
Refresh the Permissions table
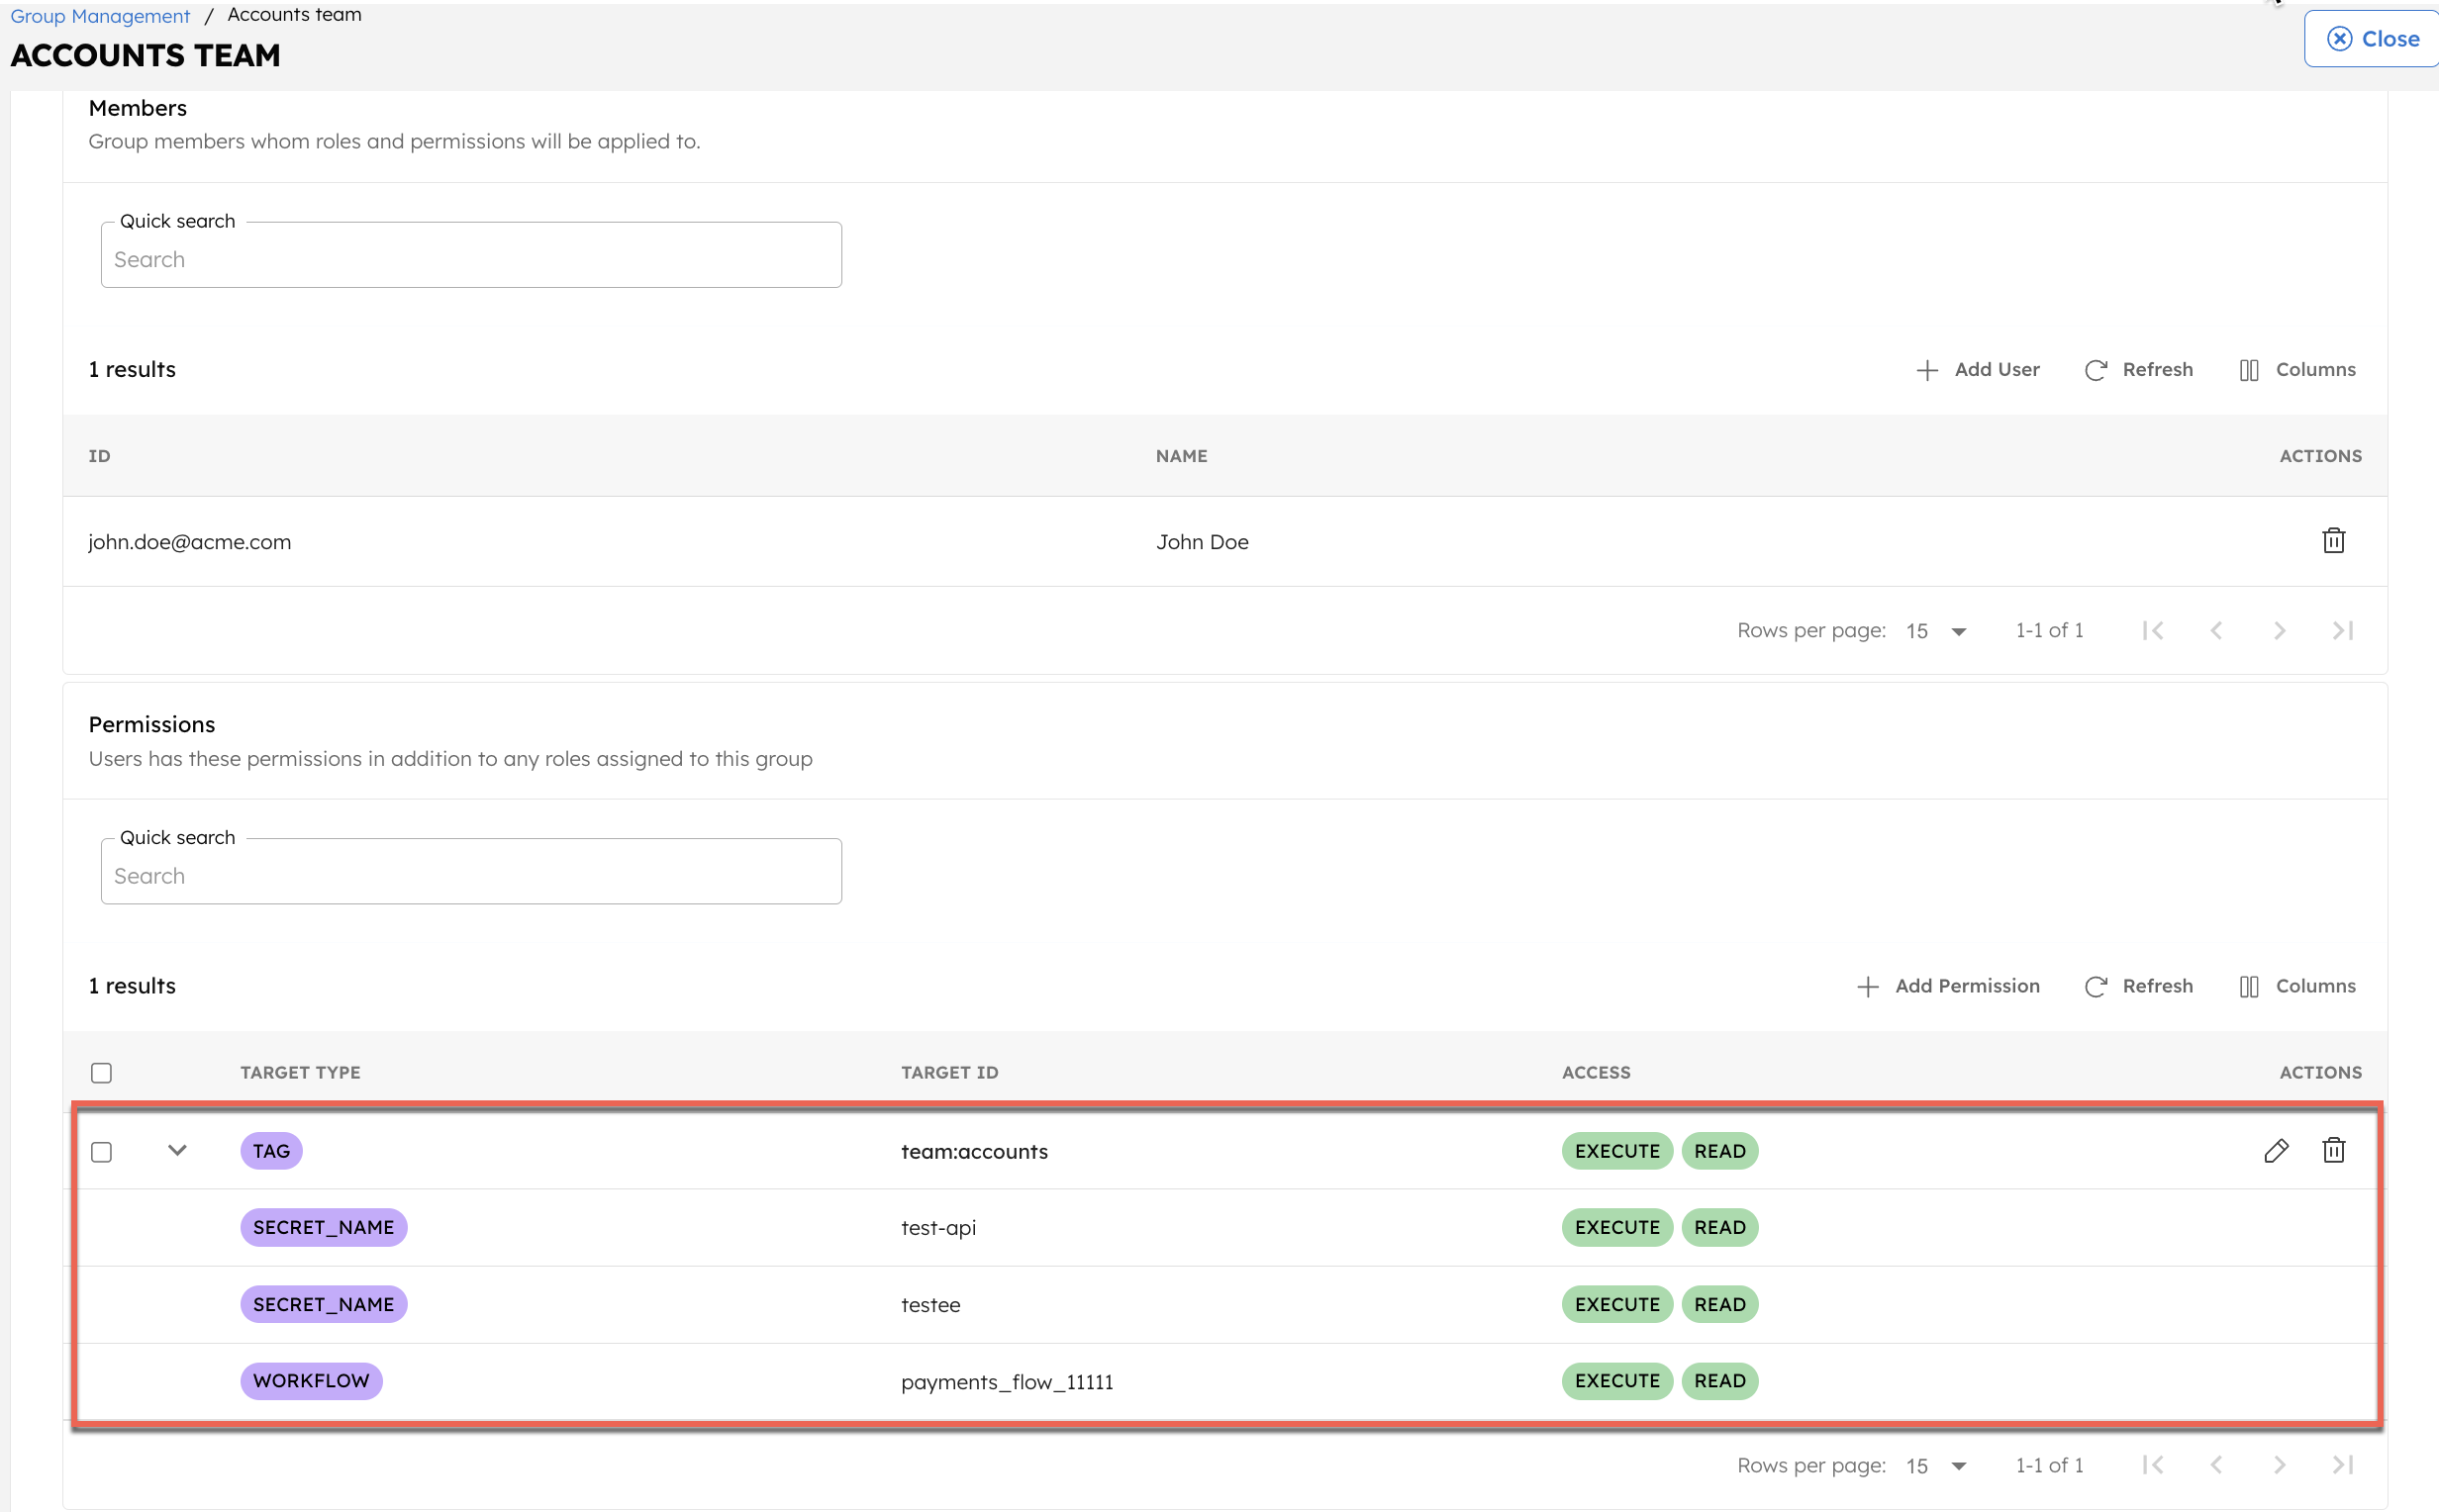(x=2139, y=986)
